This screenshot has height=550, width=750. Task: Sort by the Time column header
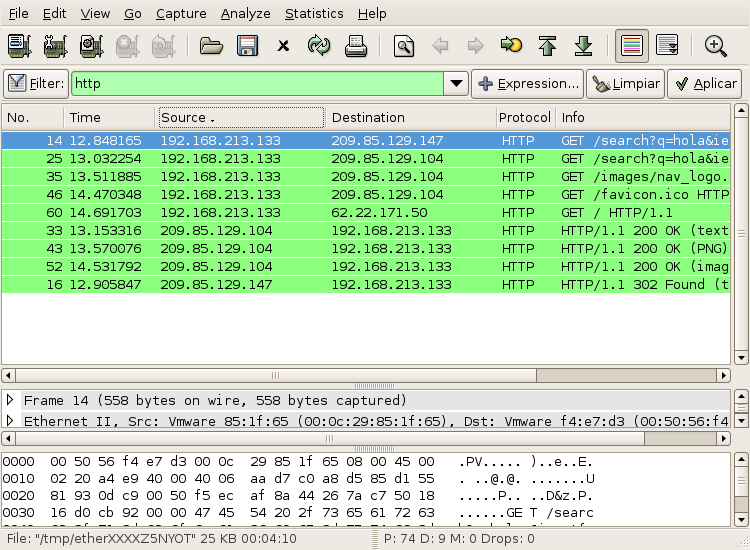(x=111, y=118)
